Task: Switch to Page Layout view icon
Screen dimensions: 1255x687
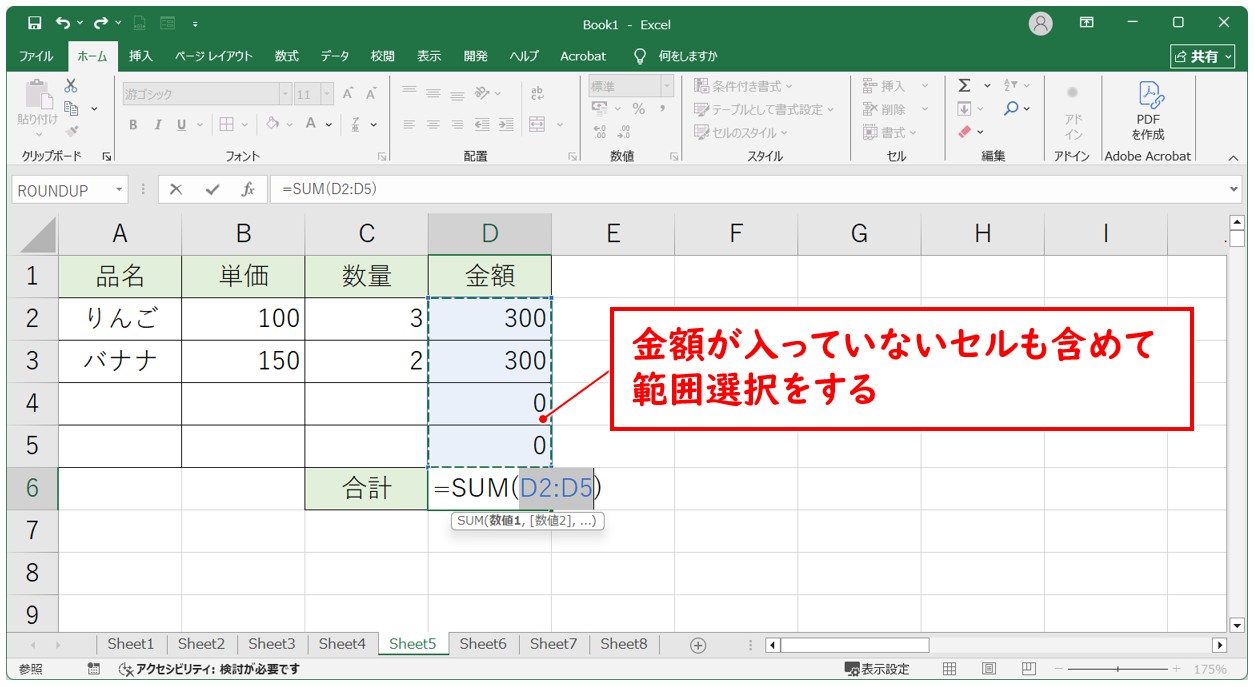Action: tap(988, 669)
